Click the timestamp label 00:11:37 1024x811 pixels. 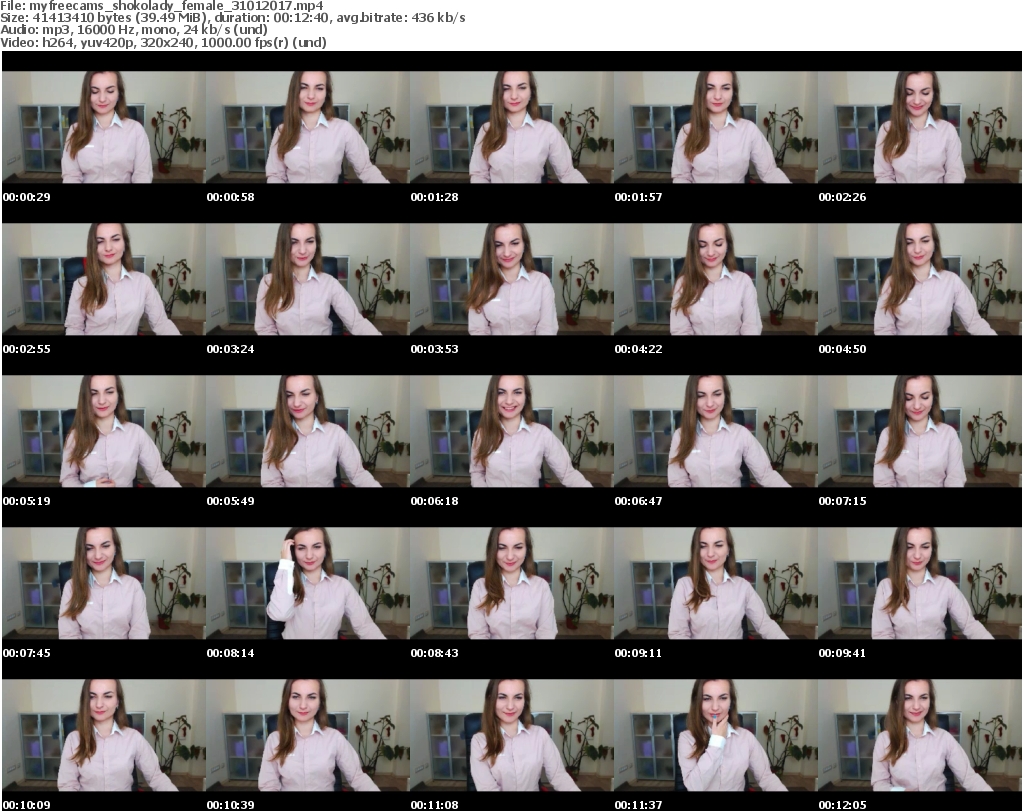638,805
